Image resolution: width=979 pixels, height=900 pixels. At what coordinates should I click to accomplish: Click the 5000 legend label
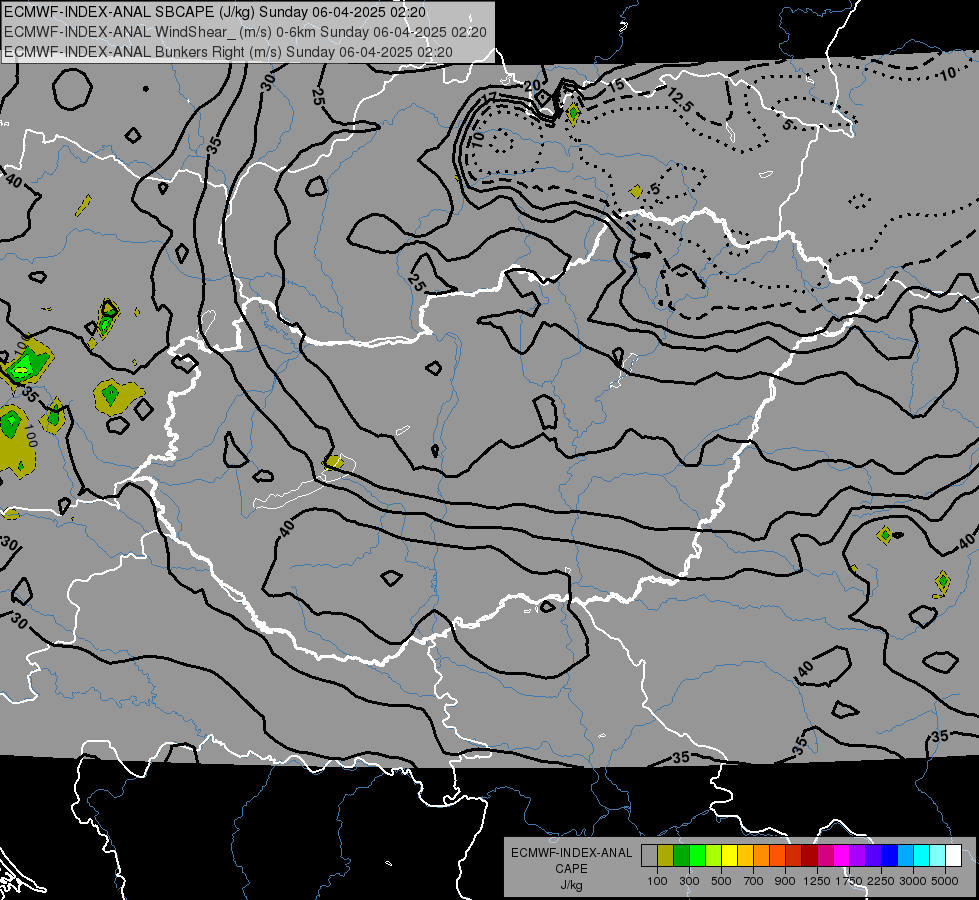click(945, 881)
